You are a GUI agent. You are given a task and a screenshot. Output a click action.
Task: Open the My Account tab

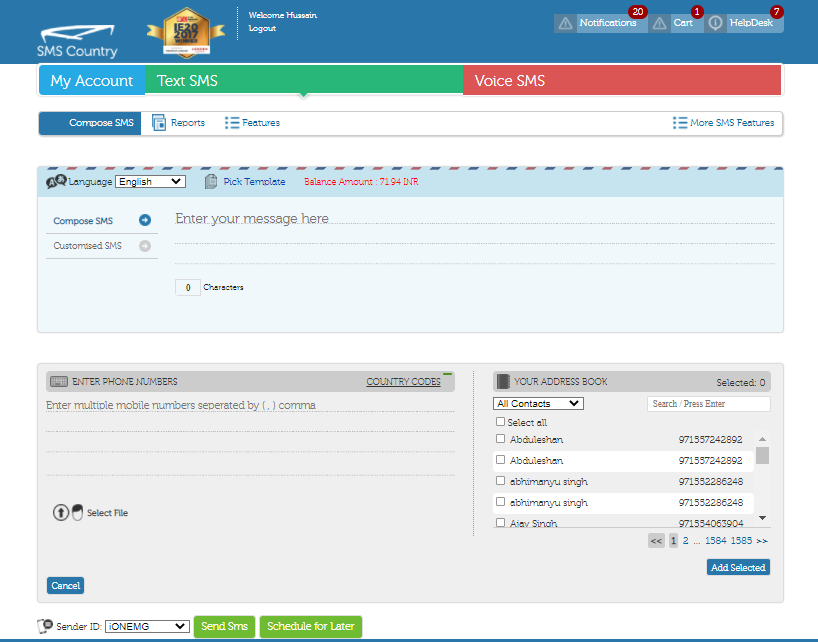92,81
